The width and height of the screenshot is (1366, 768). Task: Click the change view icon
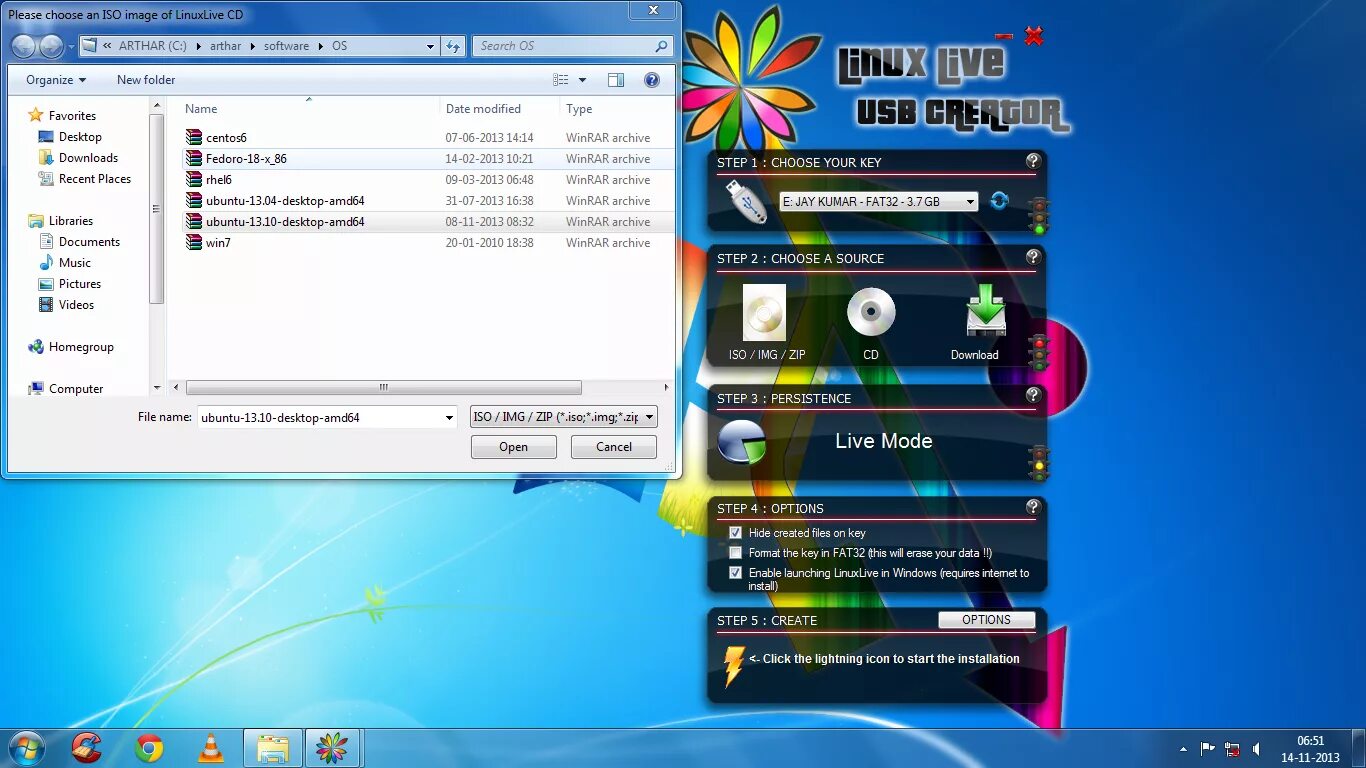coord(561,80)
